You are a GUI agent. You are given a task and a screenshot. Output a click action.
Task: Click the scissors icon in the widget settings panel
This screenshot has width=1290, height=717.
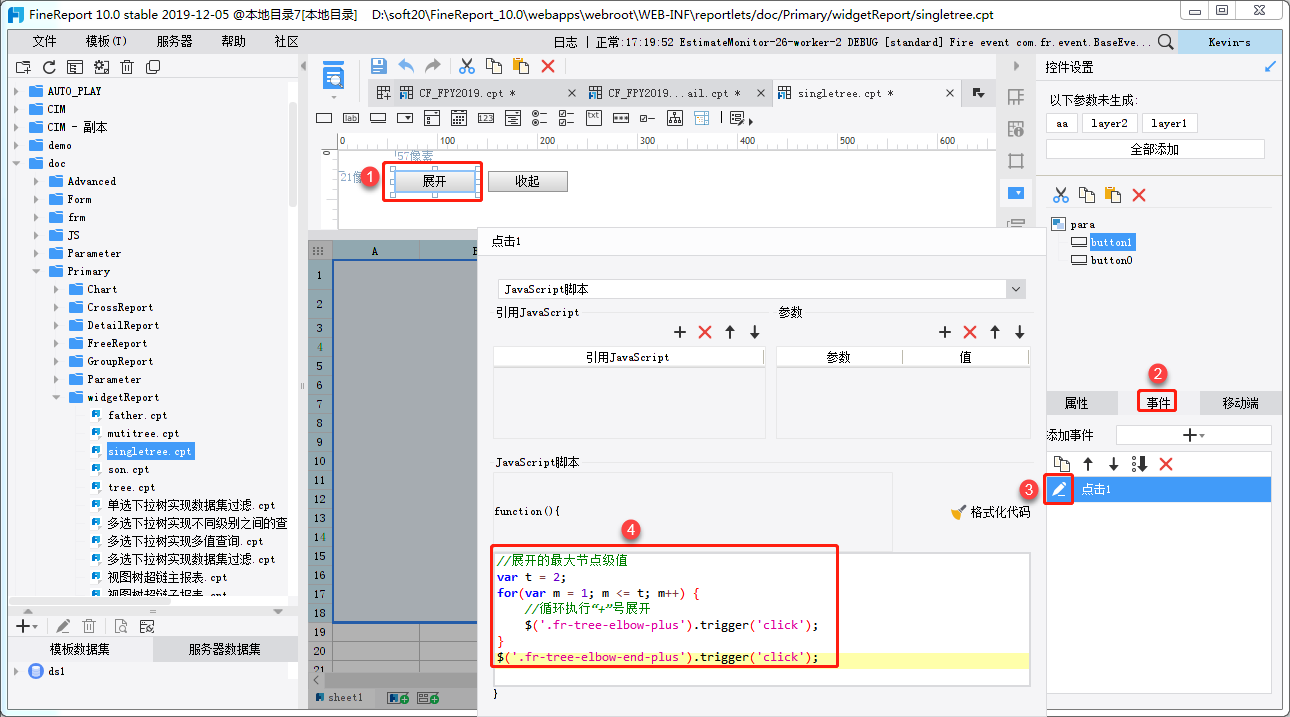click(1061, 195)
